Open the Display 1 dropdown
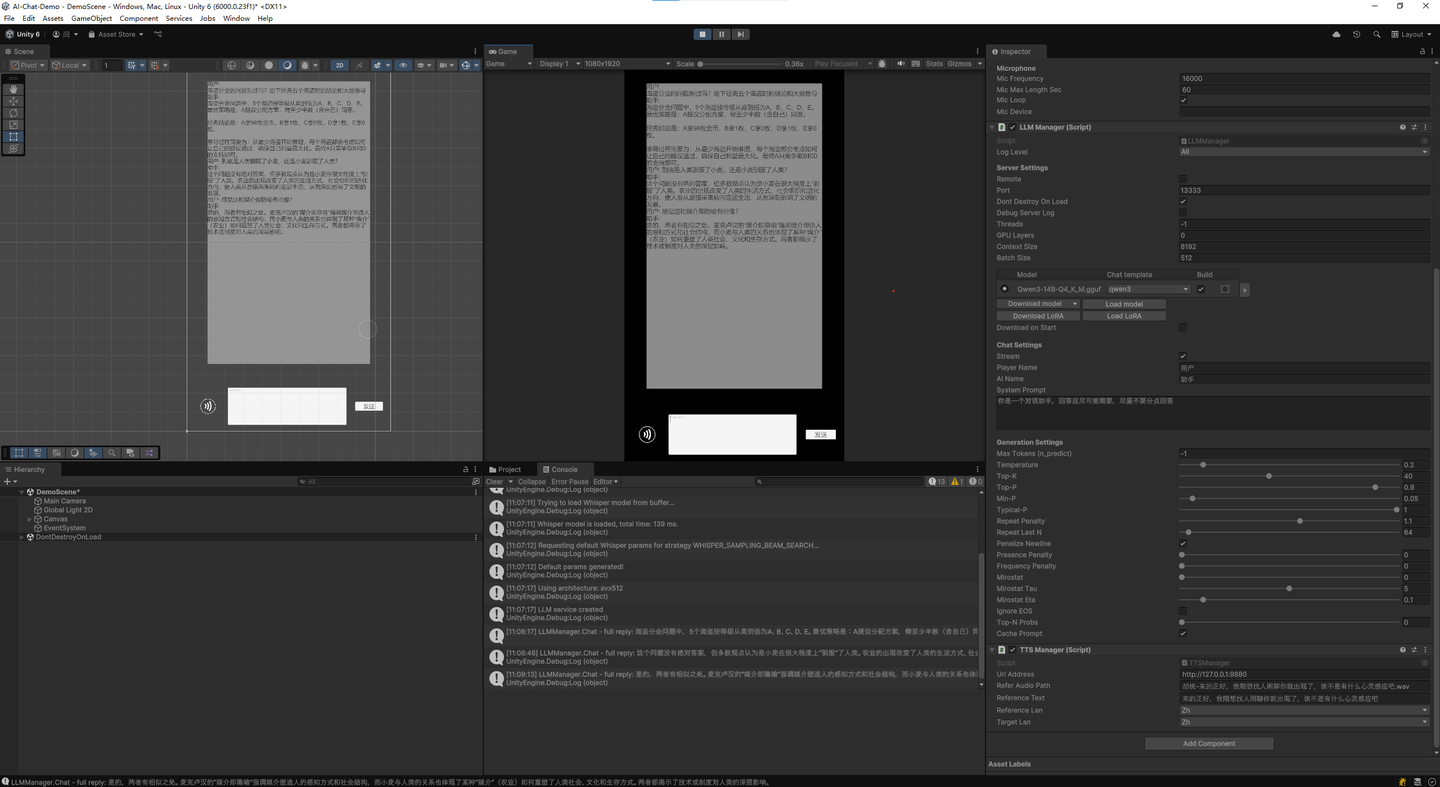1440x787 pixels. pos(560,64)
